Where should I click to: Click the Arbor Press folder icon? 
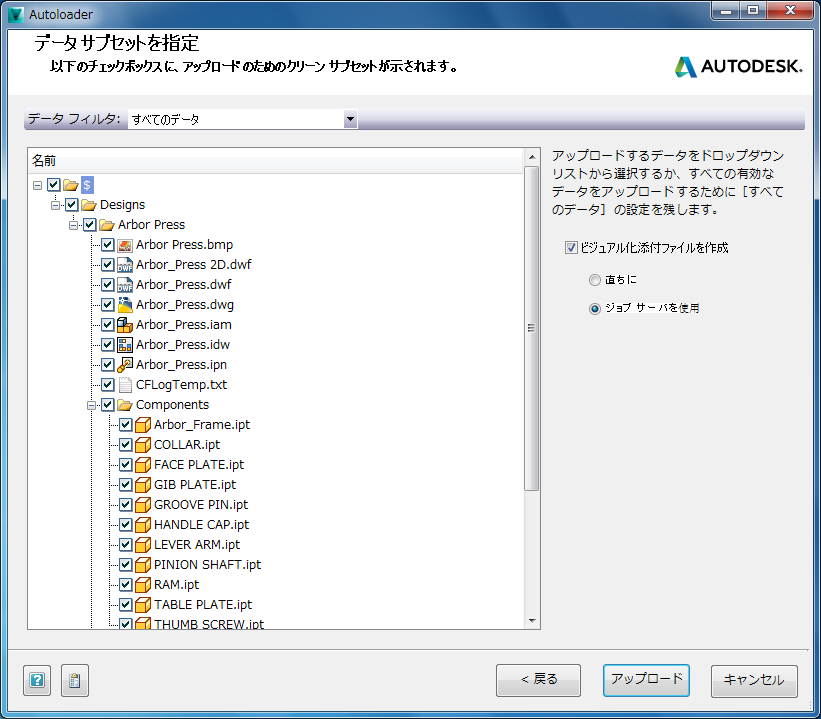107,225
